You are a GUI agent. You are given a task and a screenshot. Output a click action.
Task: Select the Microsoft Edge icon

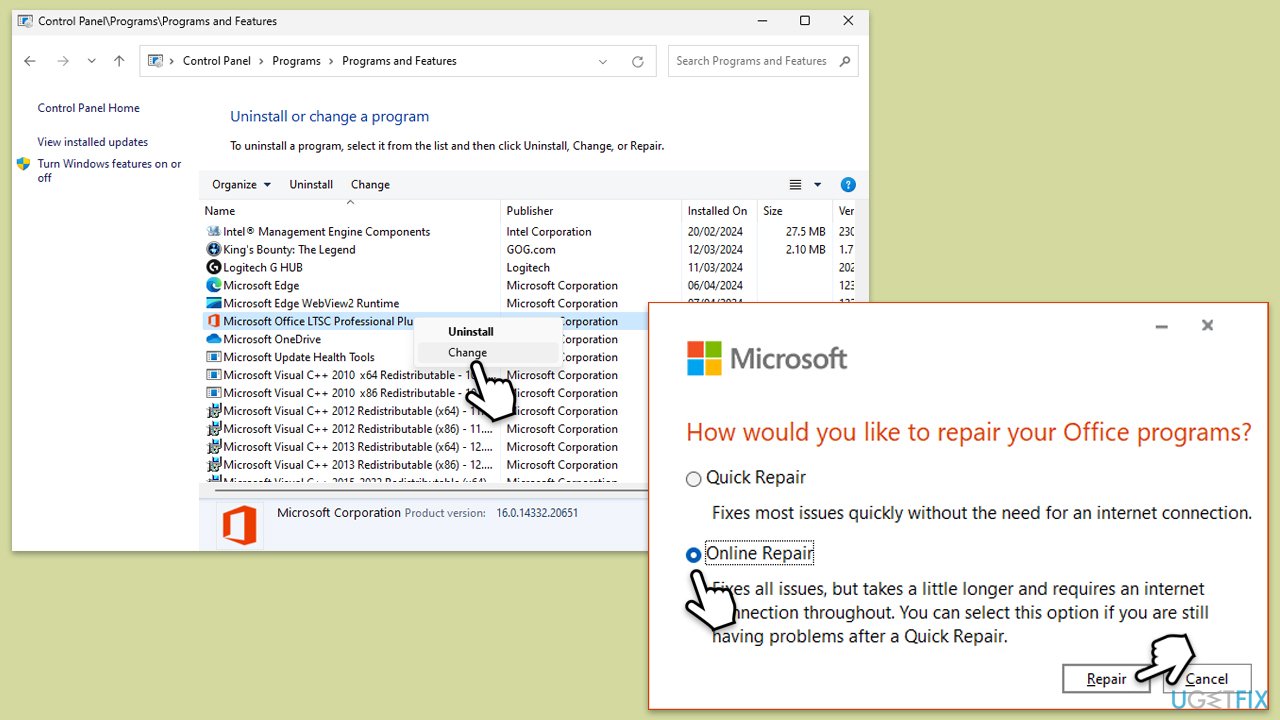(x=213, y=285)
